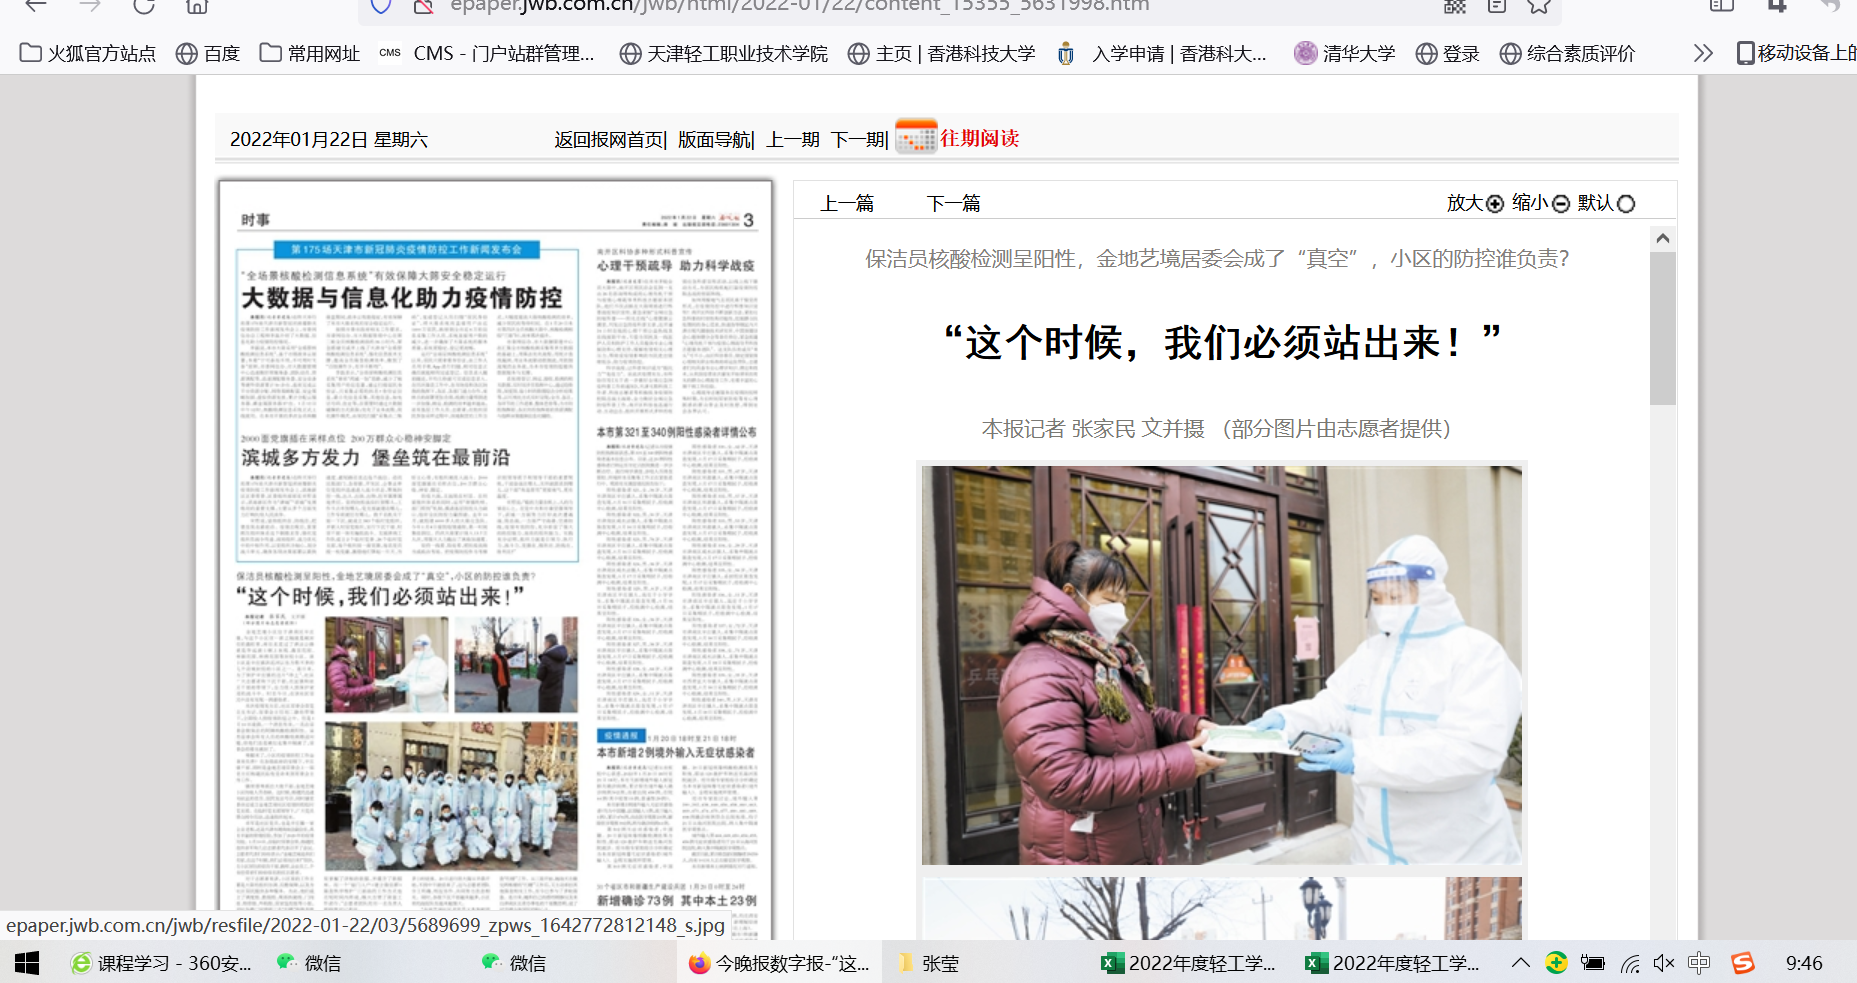Go to next article via 下一篇
The image size is (1857, 983).
tap(953, 203)
